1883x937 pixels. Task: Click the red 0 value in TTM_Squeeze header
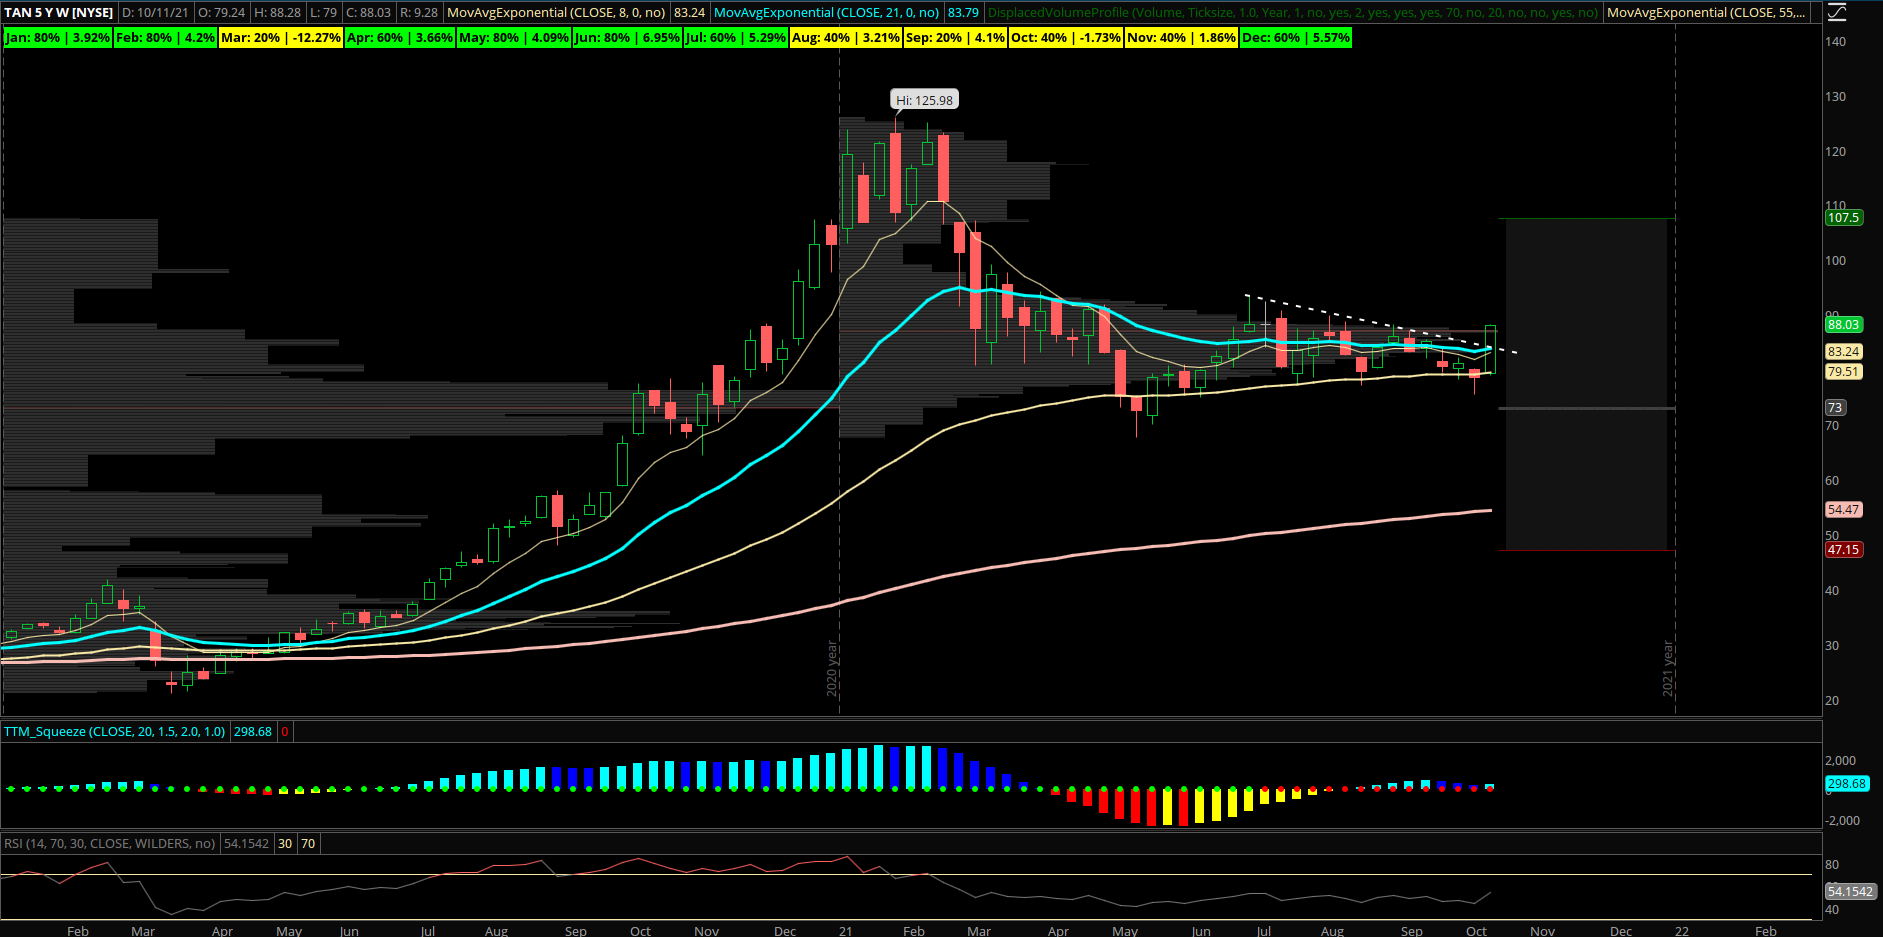tap(285, 732)
